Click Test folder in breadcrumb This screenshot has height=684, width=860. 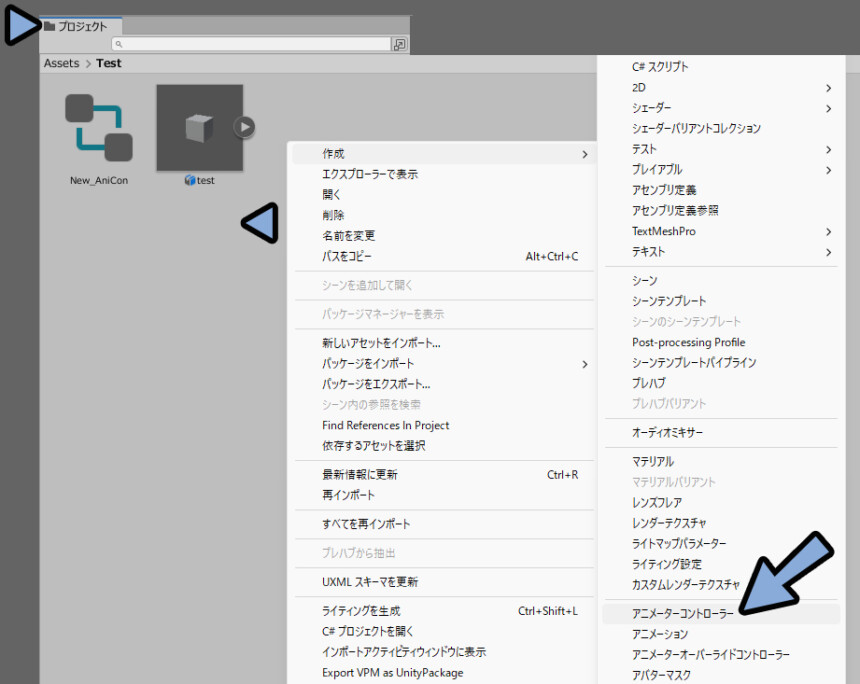click(x=109, y=63)
